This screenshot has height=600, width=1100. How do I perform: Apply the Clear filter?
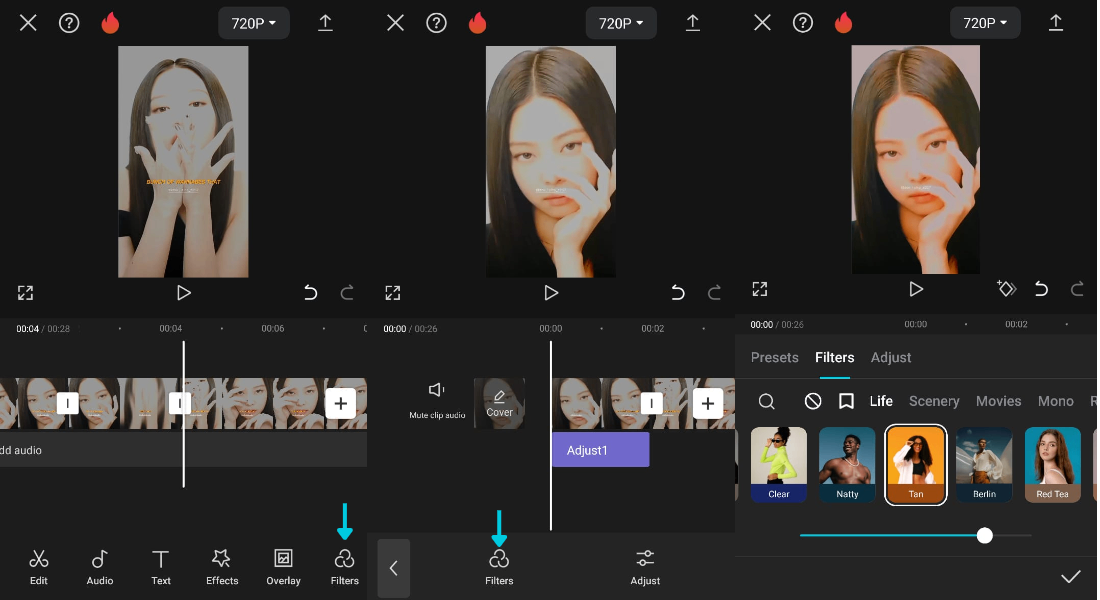[779, 465]
